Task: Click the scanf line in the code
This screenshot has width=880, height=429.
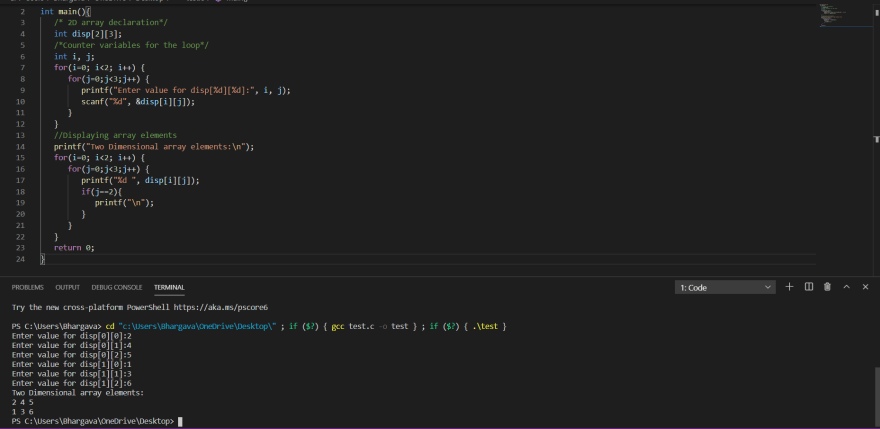Action: tap(138, 102)
